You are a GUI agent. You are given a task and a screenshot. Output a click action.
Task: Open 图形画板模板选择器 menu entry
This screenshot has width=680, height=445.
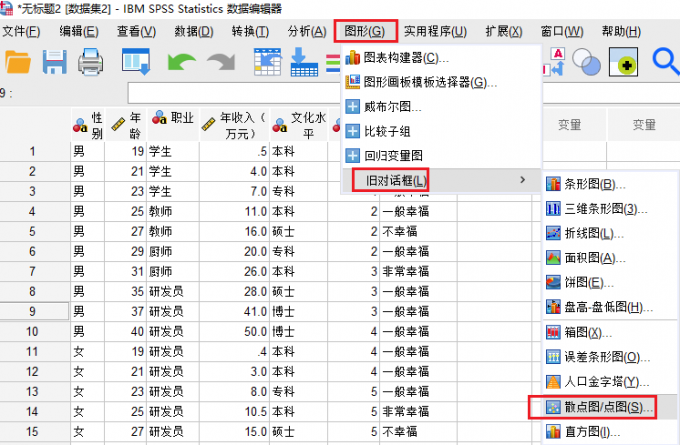point(441,82)
